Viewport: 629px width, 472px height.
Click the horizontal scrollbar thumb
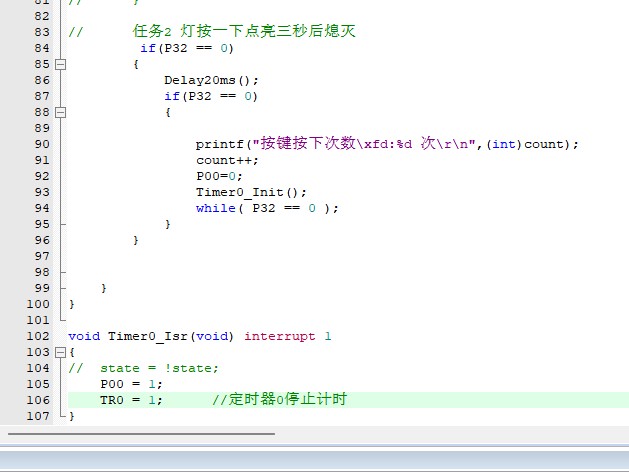pos(140,434)
